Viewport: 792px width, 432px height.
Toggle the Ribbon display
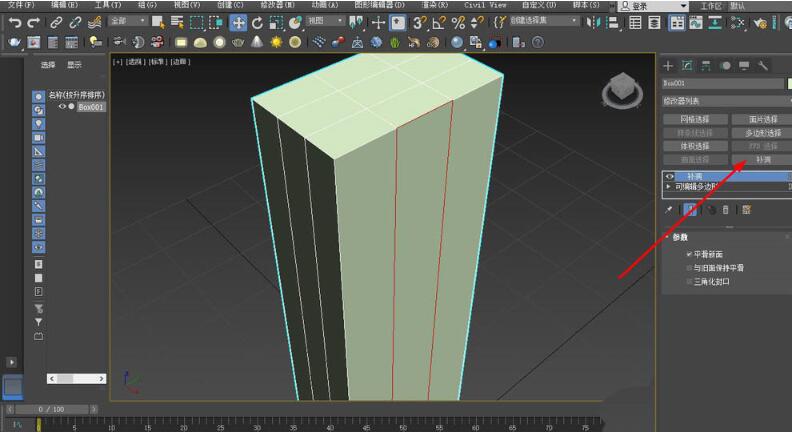[677, 23]
